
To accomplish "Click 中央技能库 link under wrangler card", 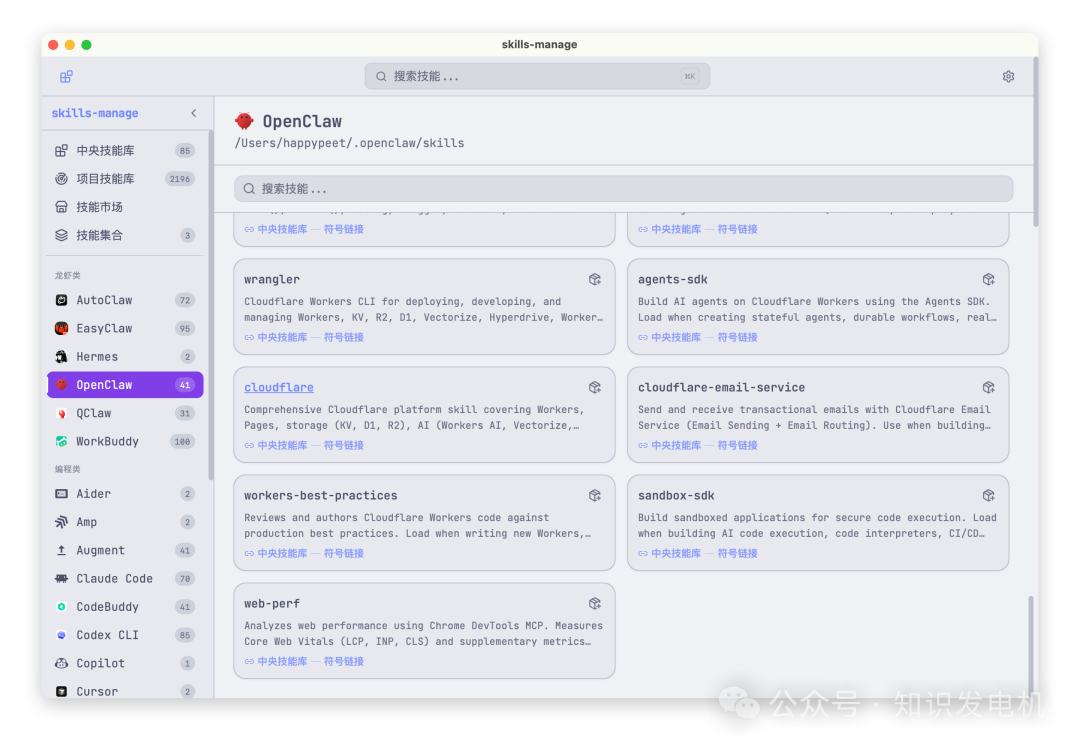I will 282,337.
